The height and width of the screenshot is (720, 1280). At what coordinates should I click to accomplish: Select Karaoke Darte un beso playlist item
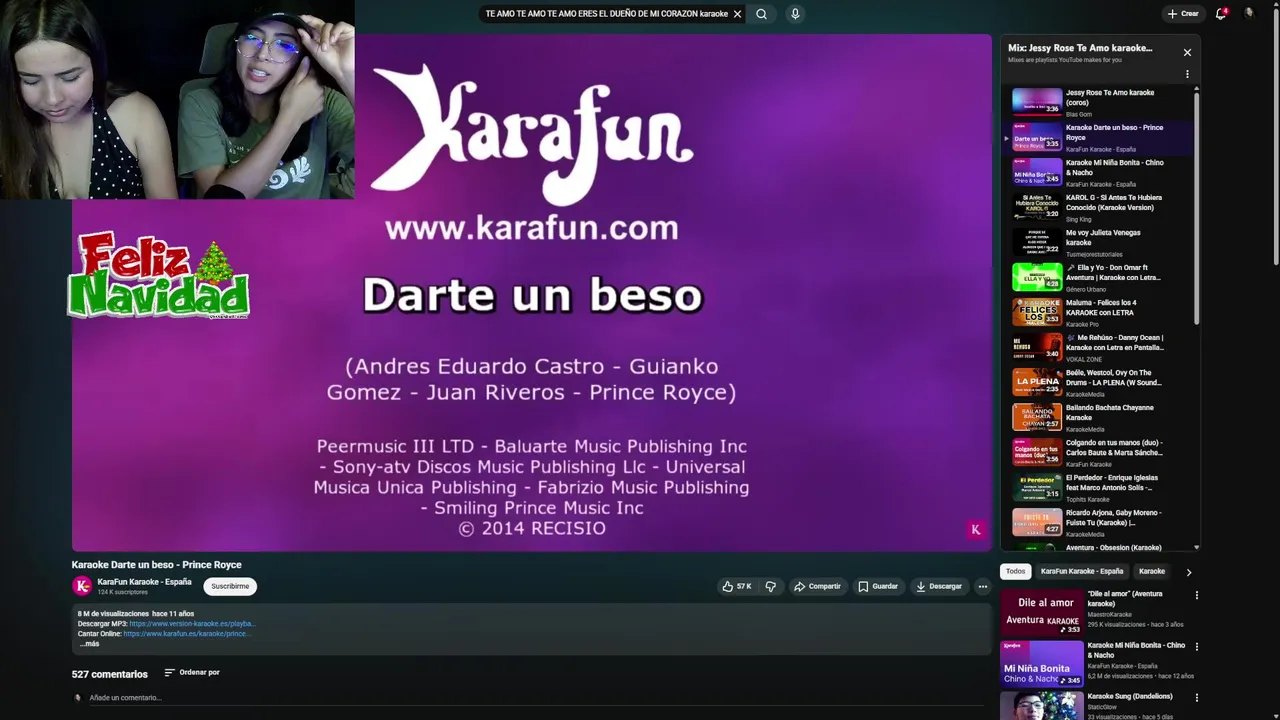pos(1098,138)
